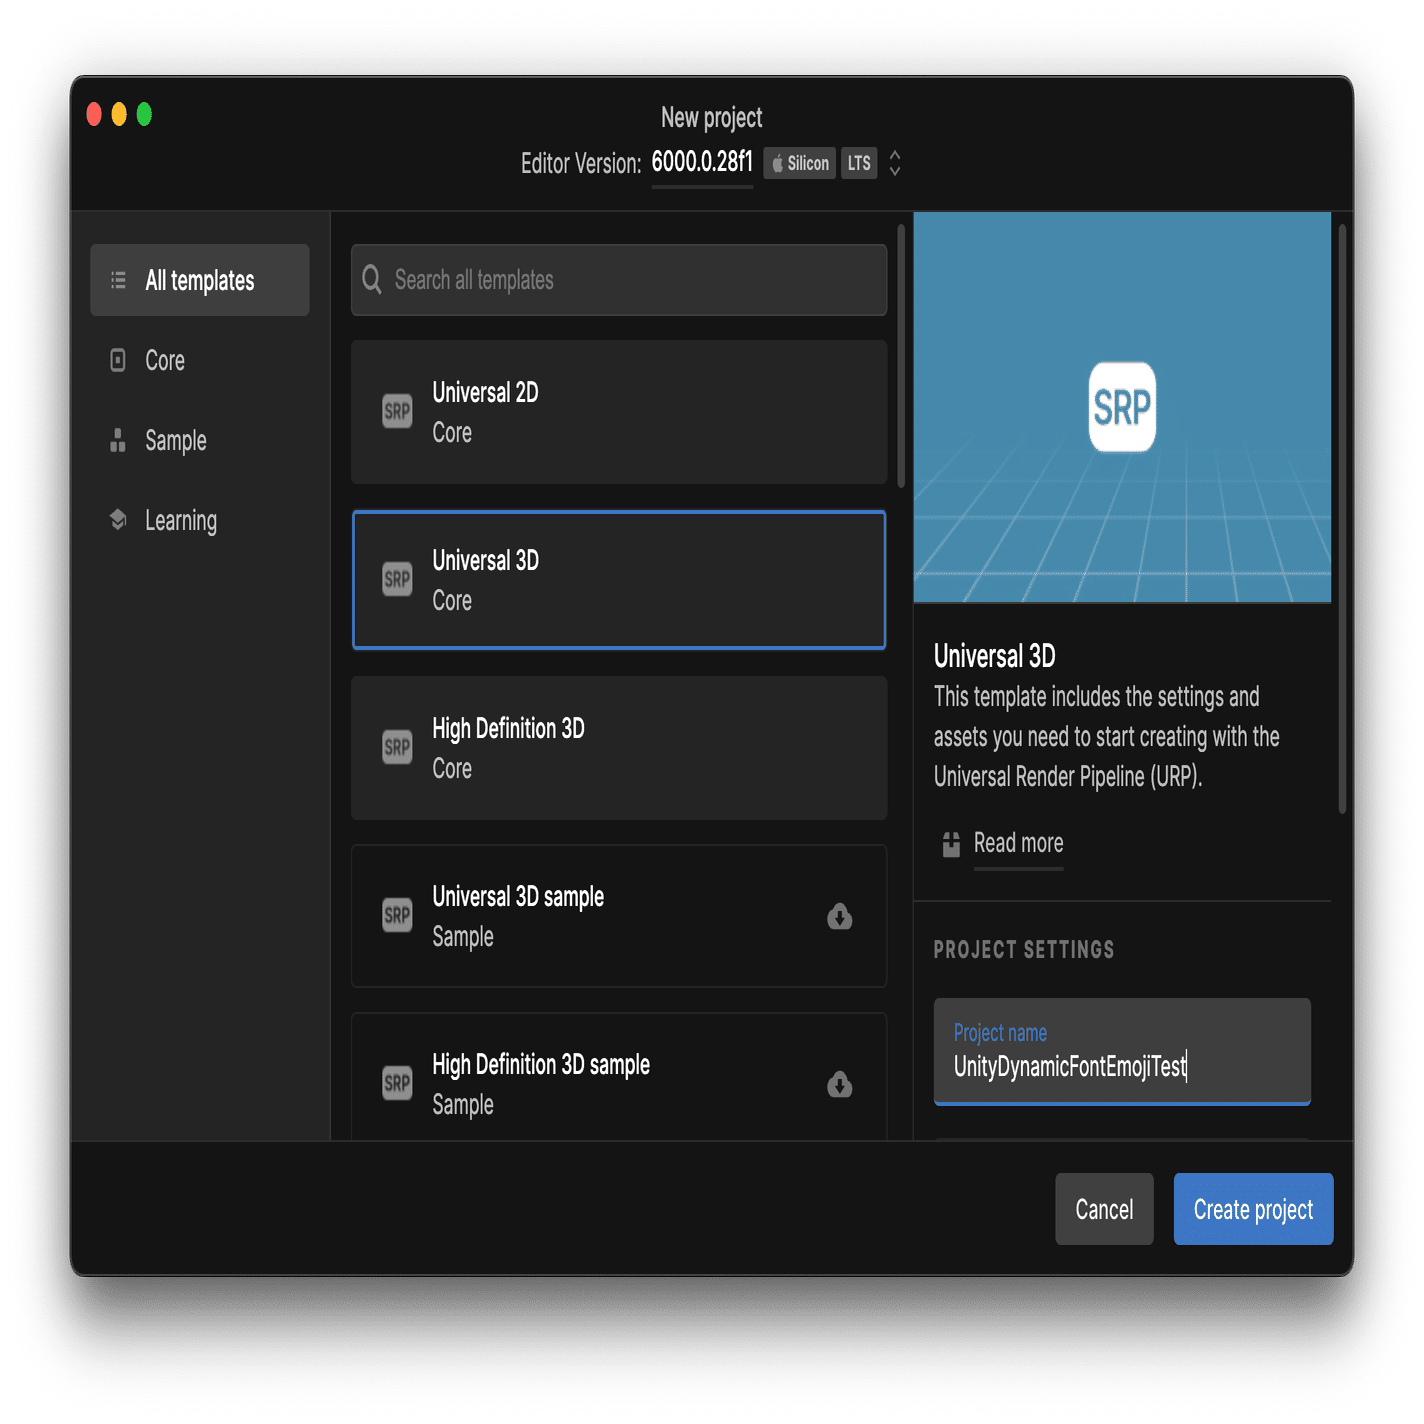The width and height of the screenshot is (1424, 1424).
Task: Click the search magnifier icon
Action: tap(372, 280)
